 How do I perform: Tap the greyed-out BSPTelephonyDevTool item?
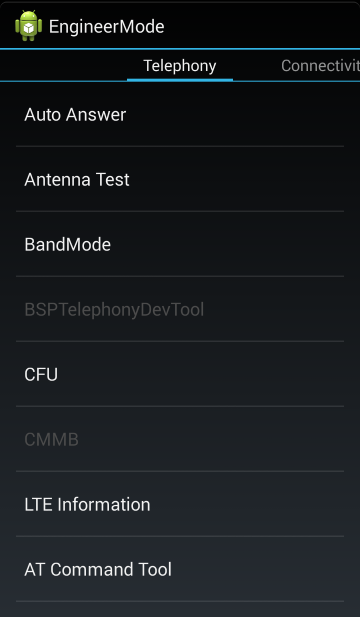[x=180, y=309]
